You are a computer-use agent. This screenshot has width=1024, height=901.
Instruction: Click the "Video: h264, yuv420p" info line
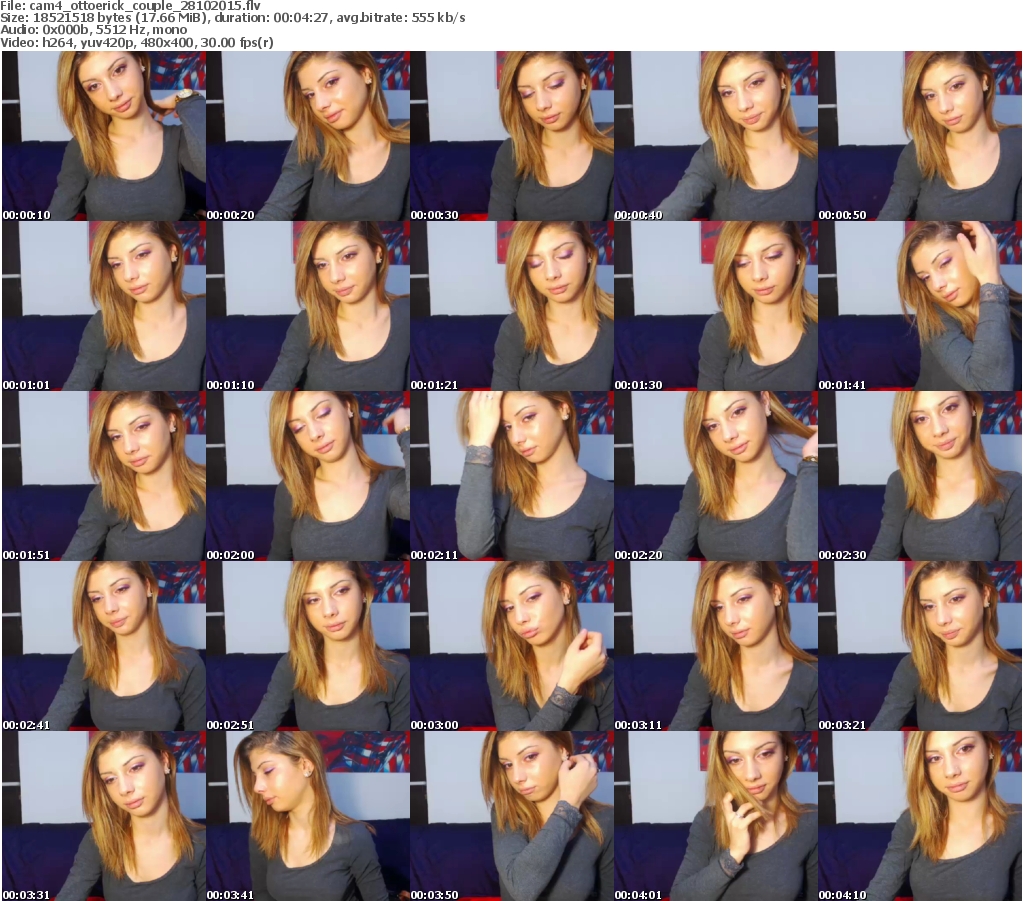pyautogui.click(x=136, y=42)
